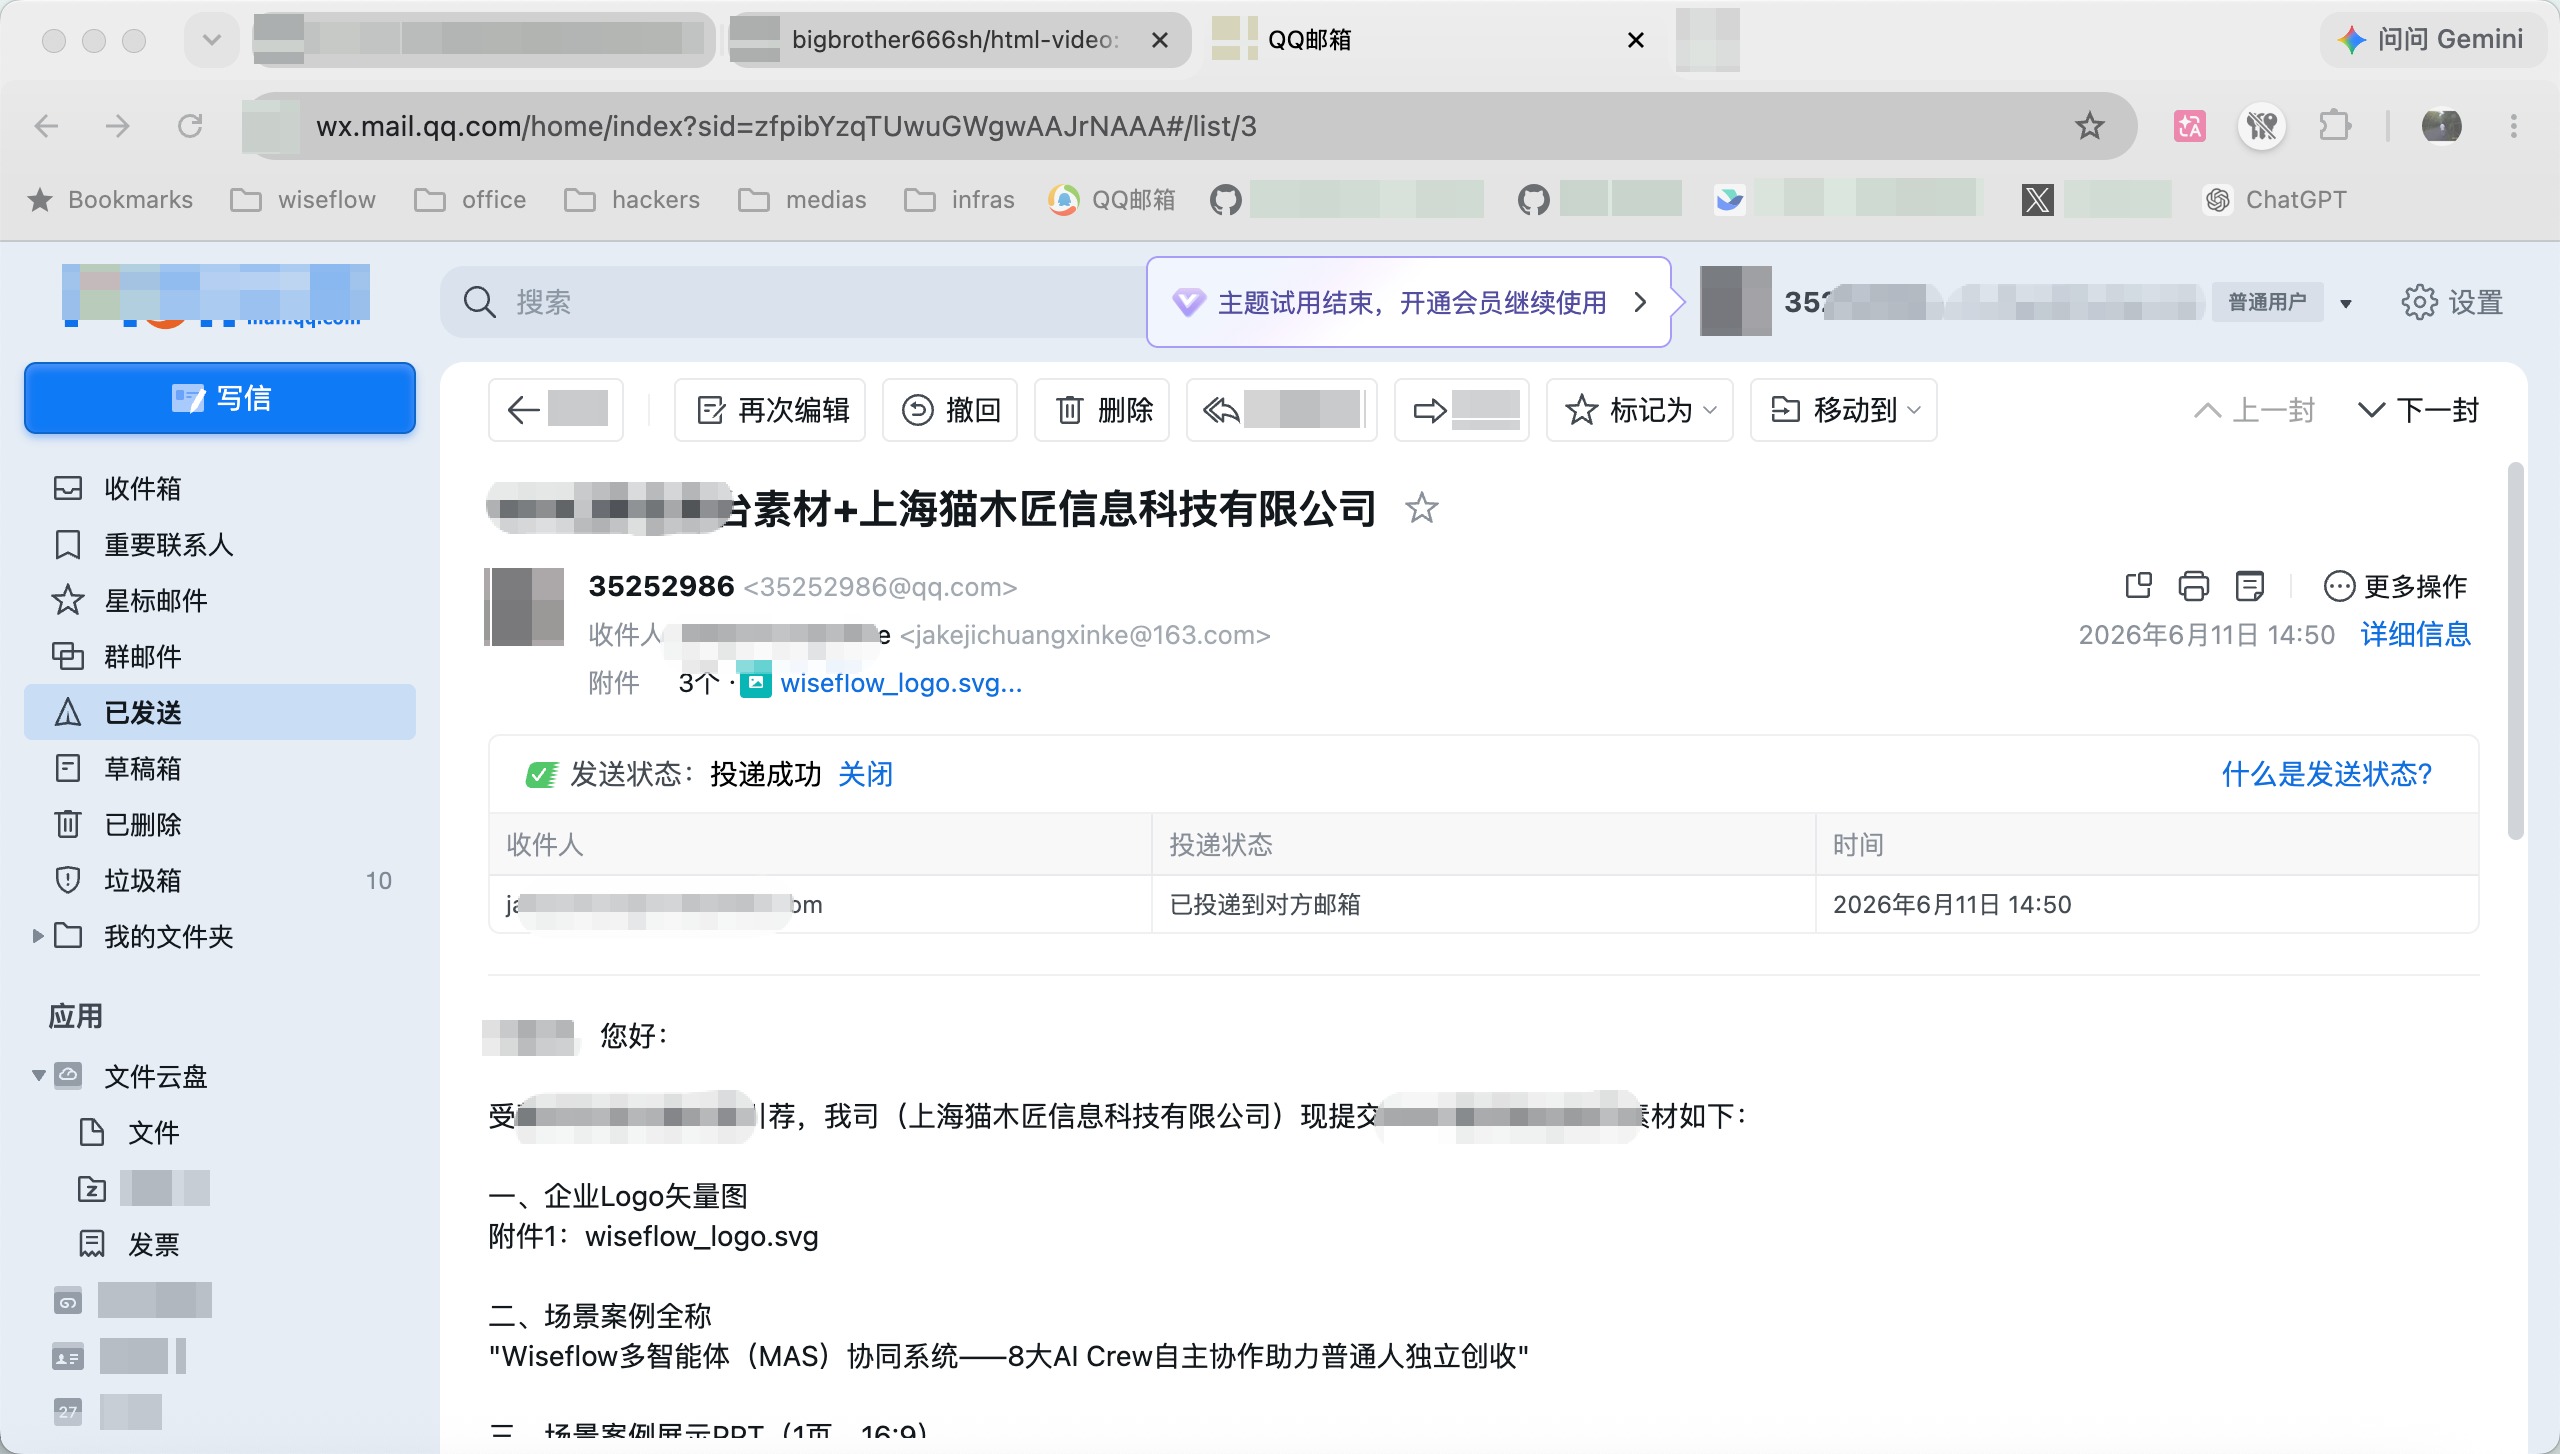2560x1454 pixels.
Task: Close the QQ邮箱 browser tab
Action: (x=1636, y=40)
